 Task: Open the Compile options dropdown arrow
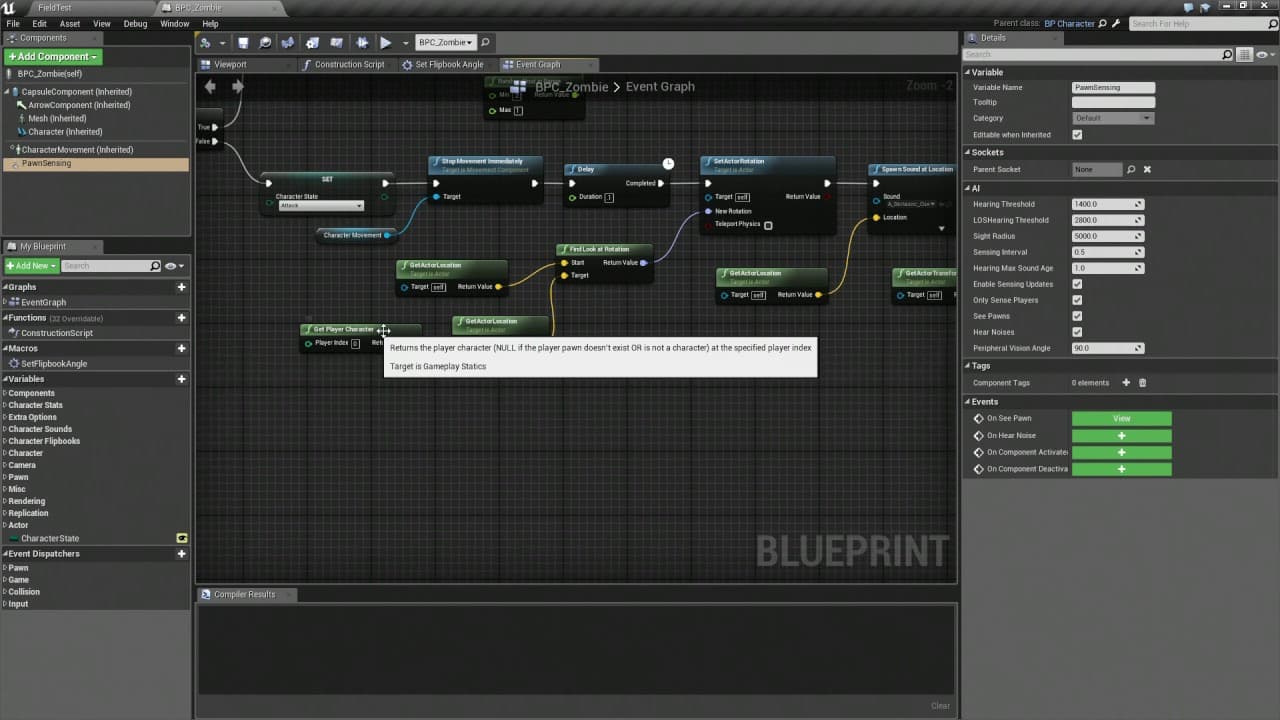[x=224, y=43]
